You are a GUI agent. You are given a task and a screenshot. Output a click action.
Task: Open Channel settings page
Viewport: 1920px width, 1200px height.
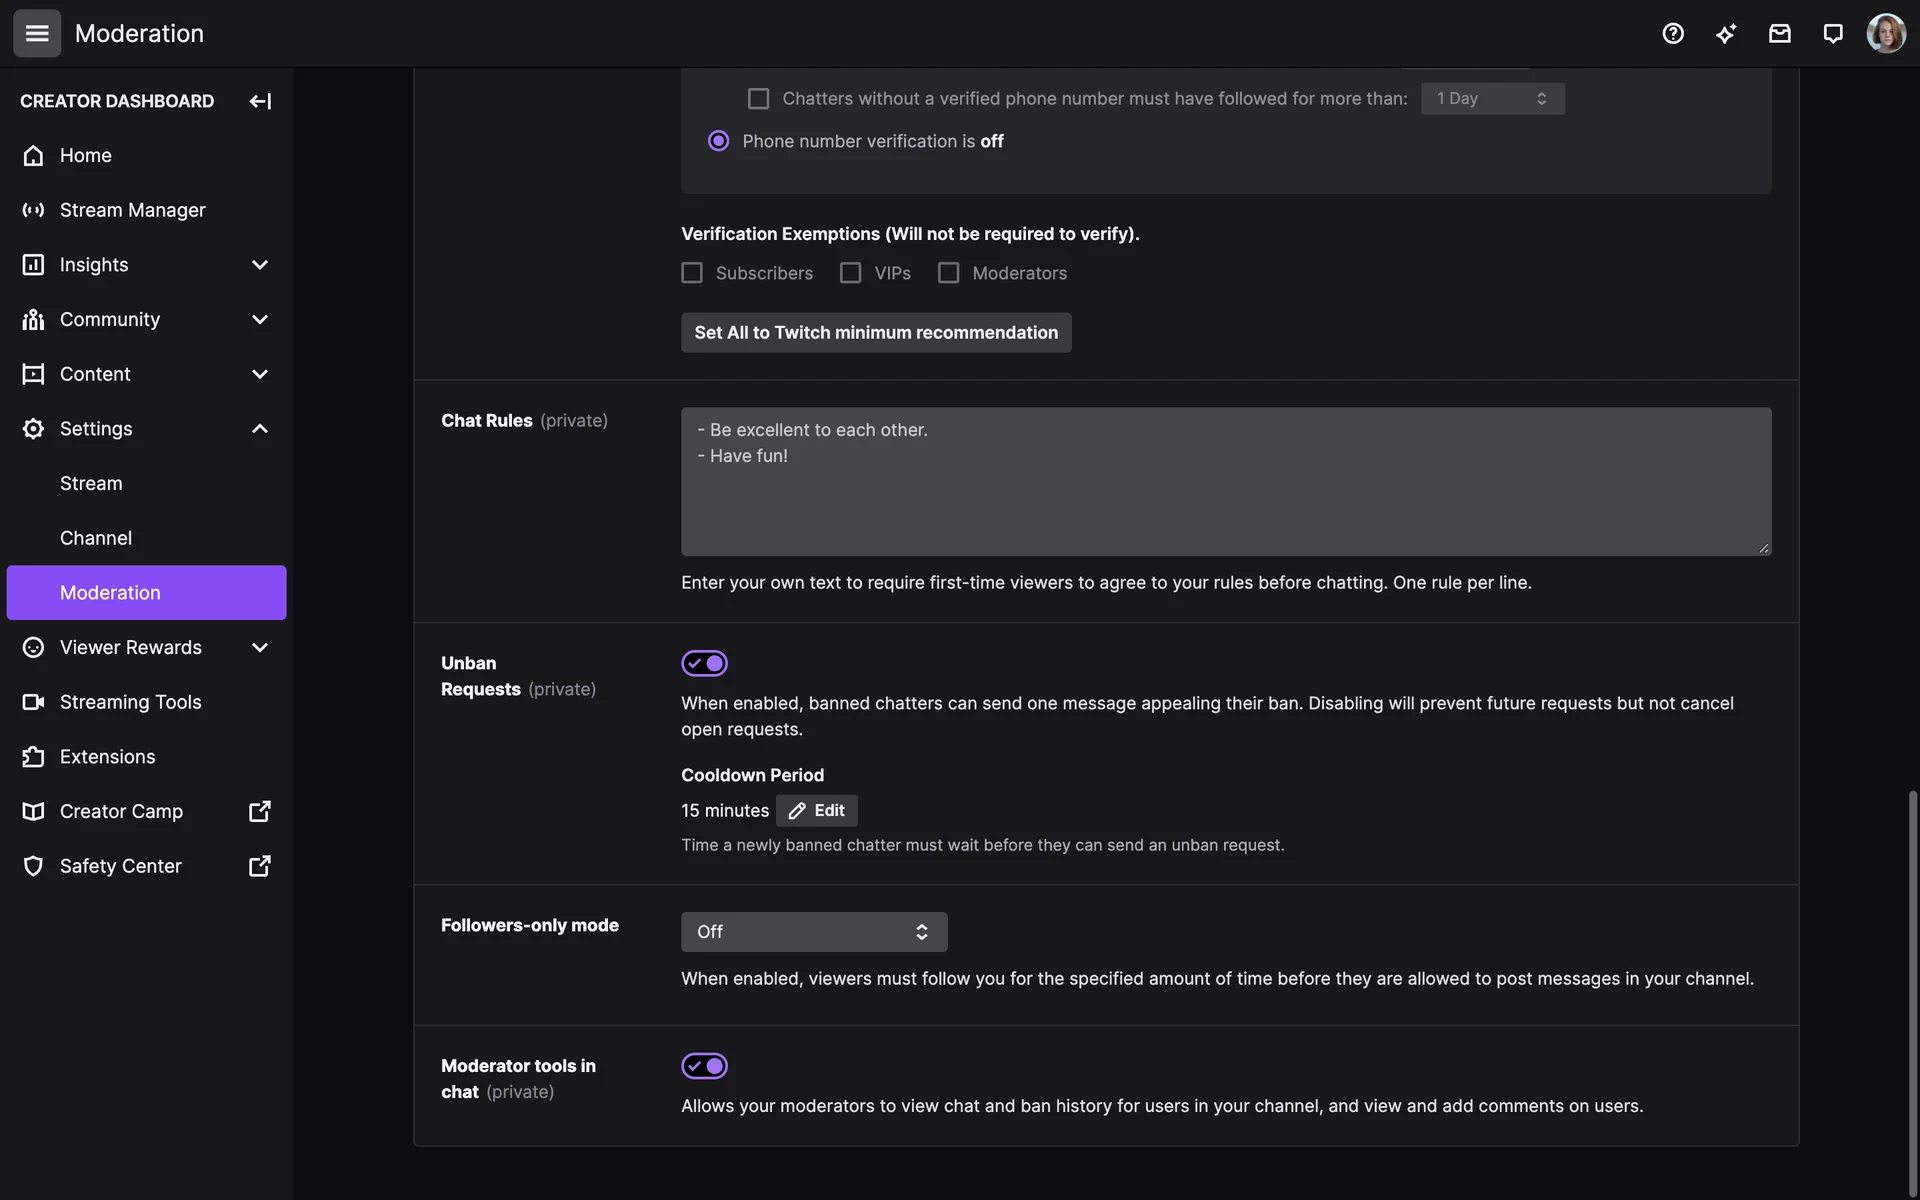coord(96,538)
